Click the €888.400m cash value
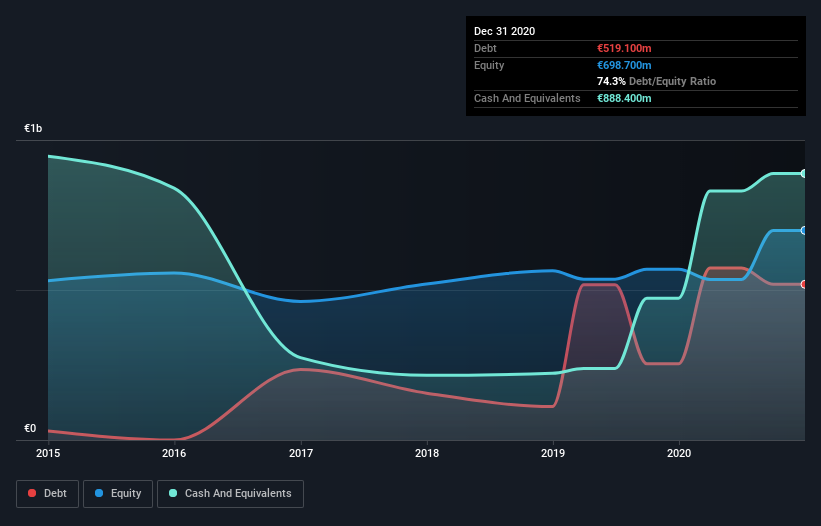This screenshot has height=526, width=821. (x=624, y=98)
